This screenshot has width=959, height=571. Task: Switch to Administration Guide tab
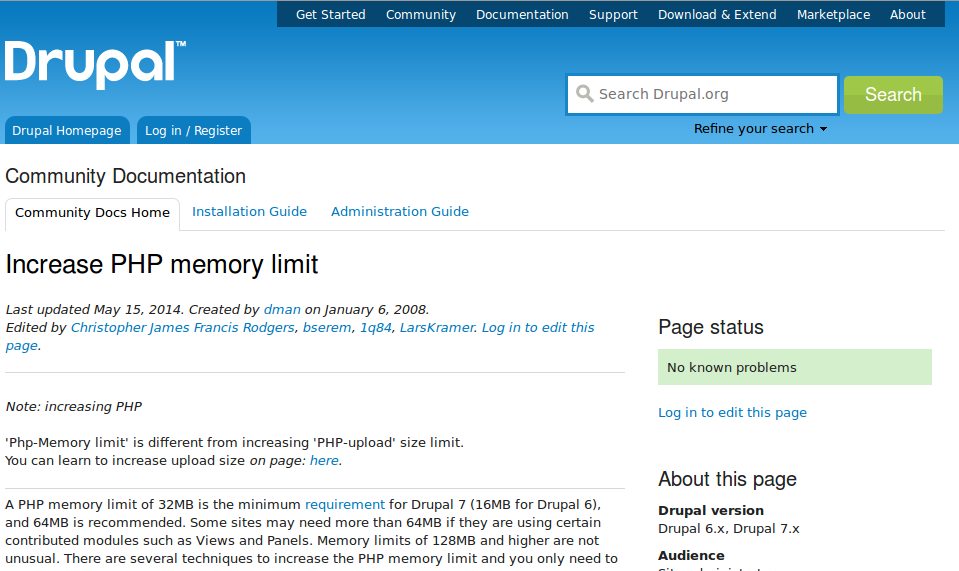tap(400, 212)
